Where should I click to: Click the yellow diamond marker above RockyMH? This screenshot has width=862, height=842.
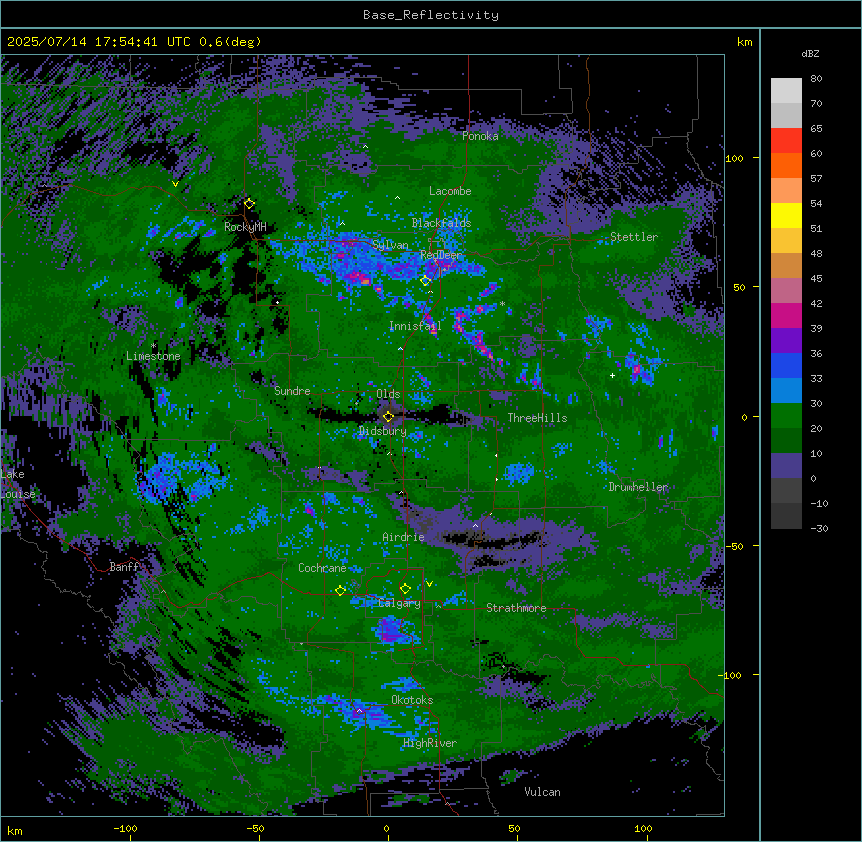click(249, 203)
